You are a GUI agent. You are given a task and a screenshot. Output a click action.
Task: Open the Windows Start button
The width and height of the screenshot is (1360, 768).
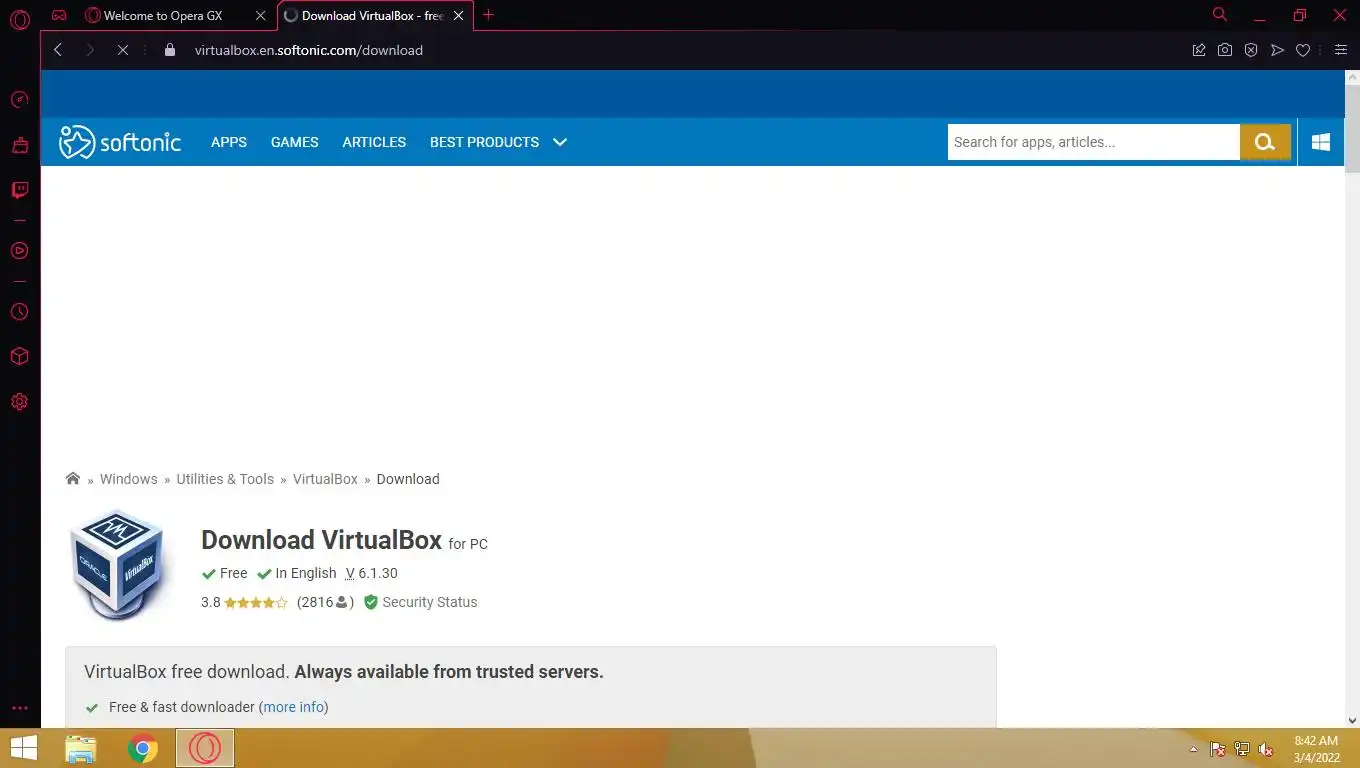click(24, 748)
